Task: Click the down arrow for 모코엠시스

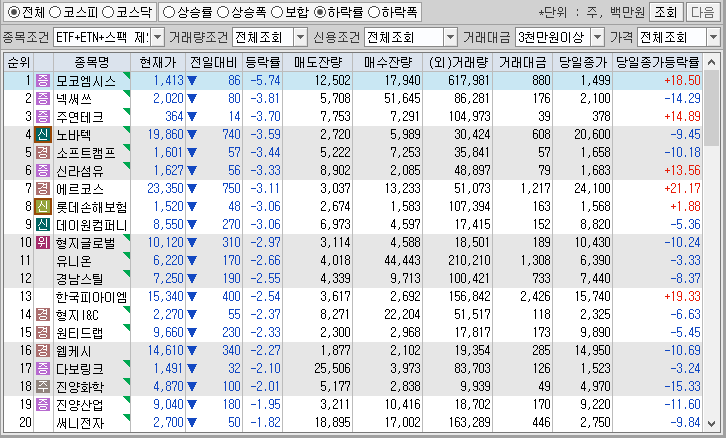Action: point(192,81)
